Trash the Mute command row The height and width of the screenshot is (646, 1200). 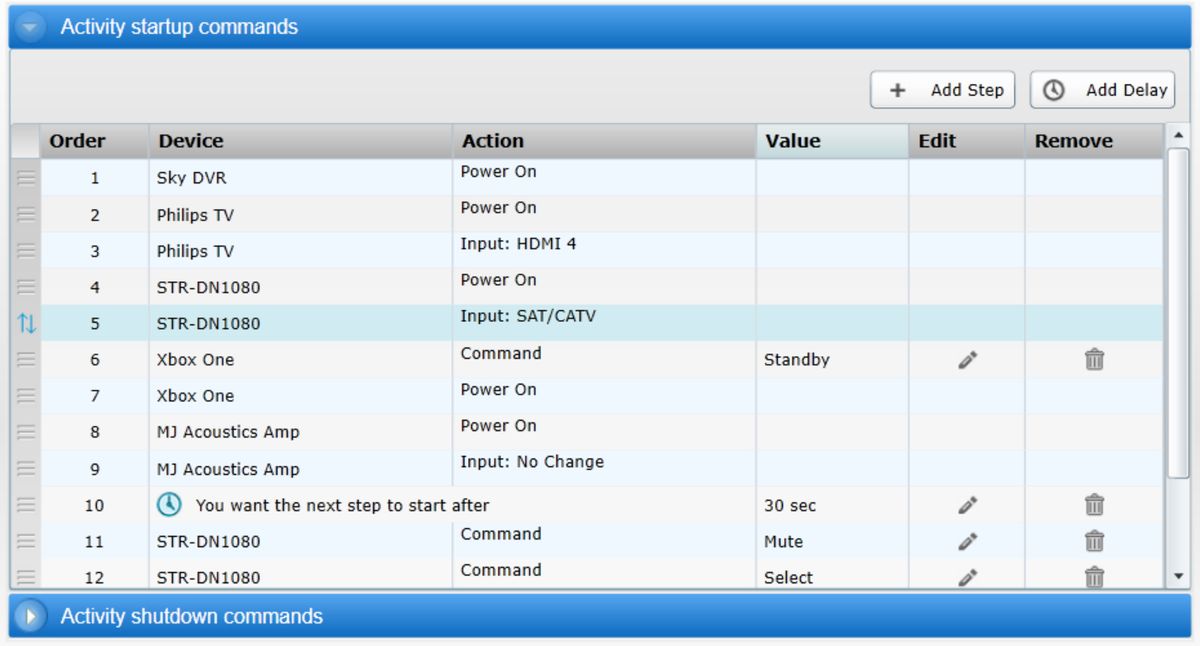click(x=1094, y=542)
